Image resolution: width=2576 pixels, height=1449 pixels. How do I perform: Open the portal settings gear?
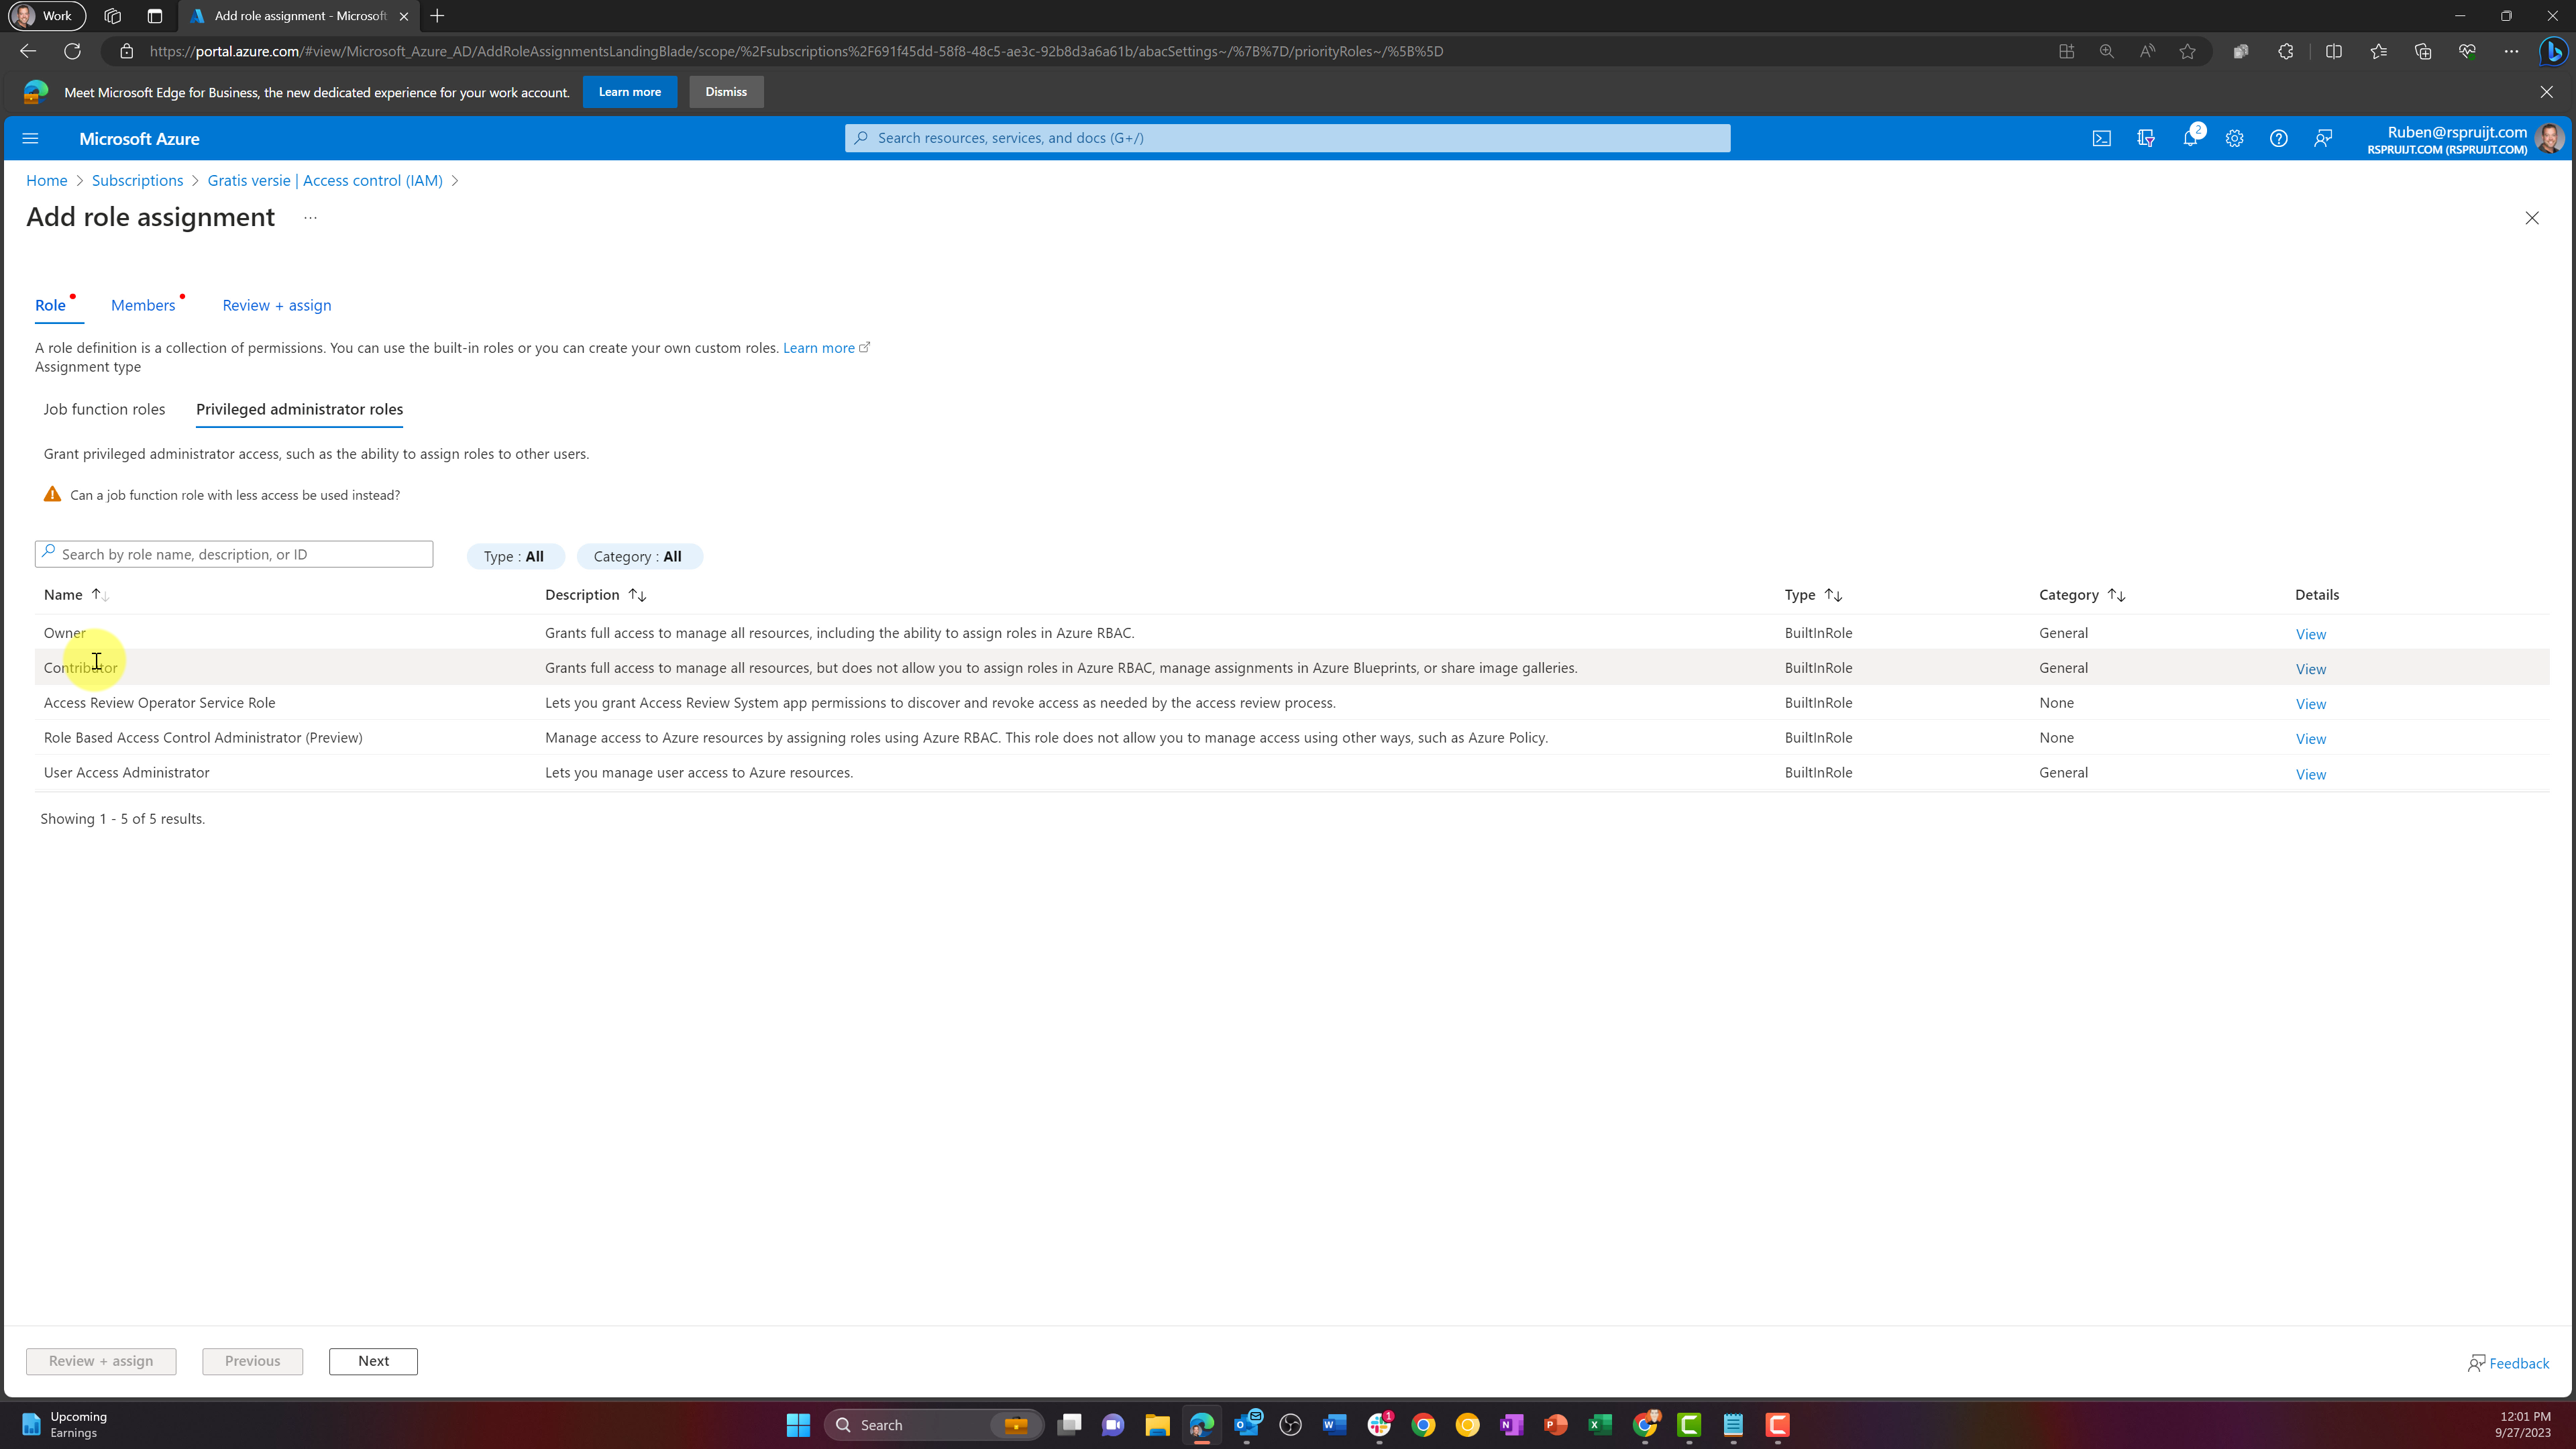click(2234, 138)
